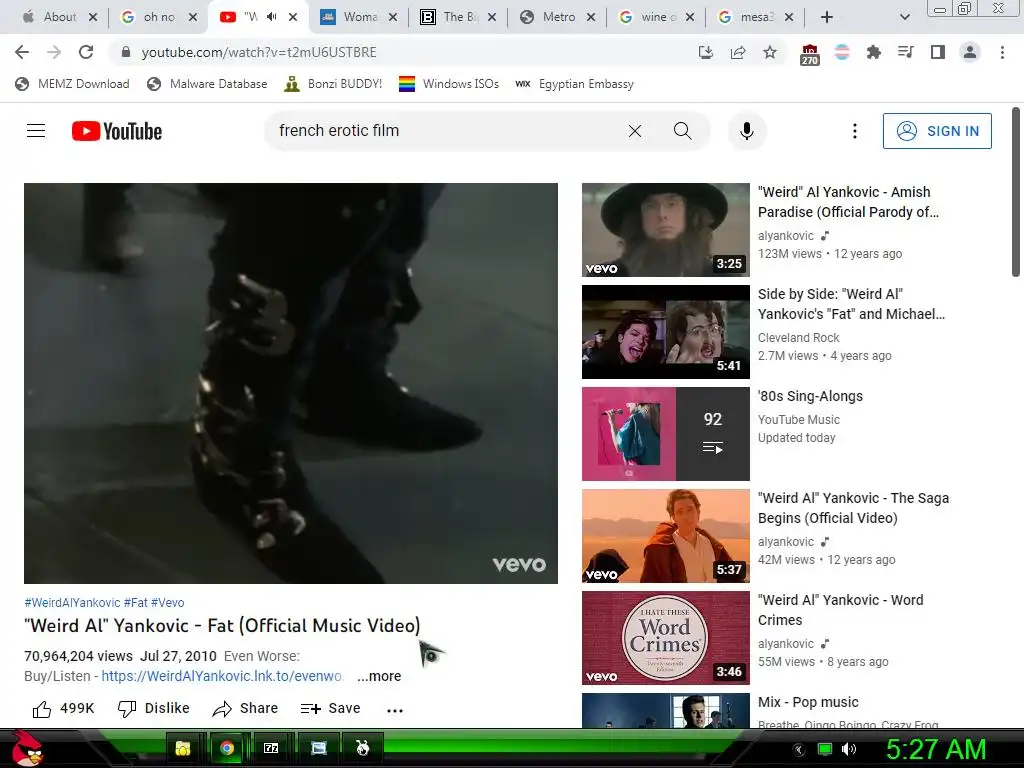This screenshot has width=1024, height=768.
Task: Open a new tab with plus button
Action: (x=826, y=17)
